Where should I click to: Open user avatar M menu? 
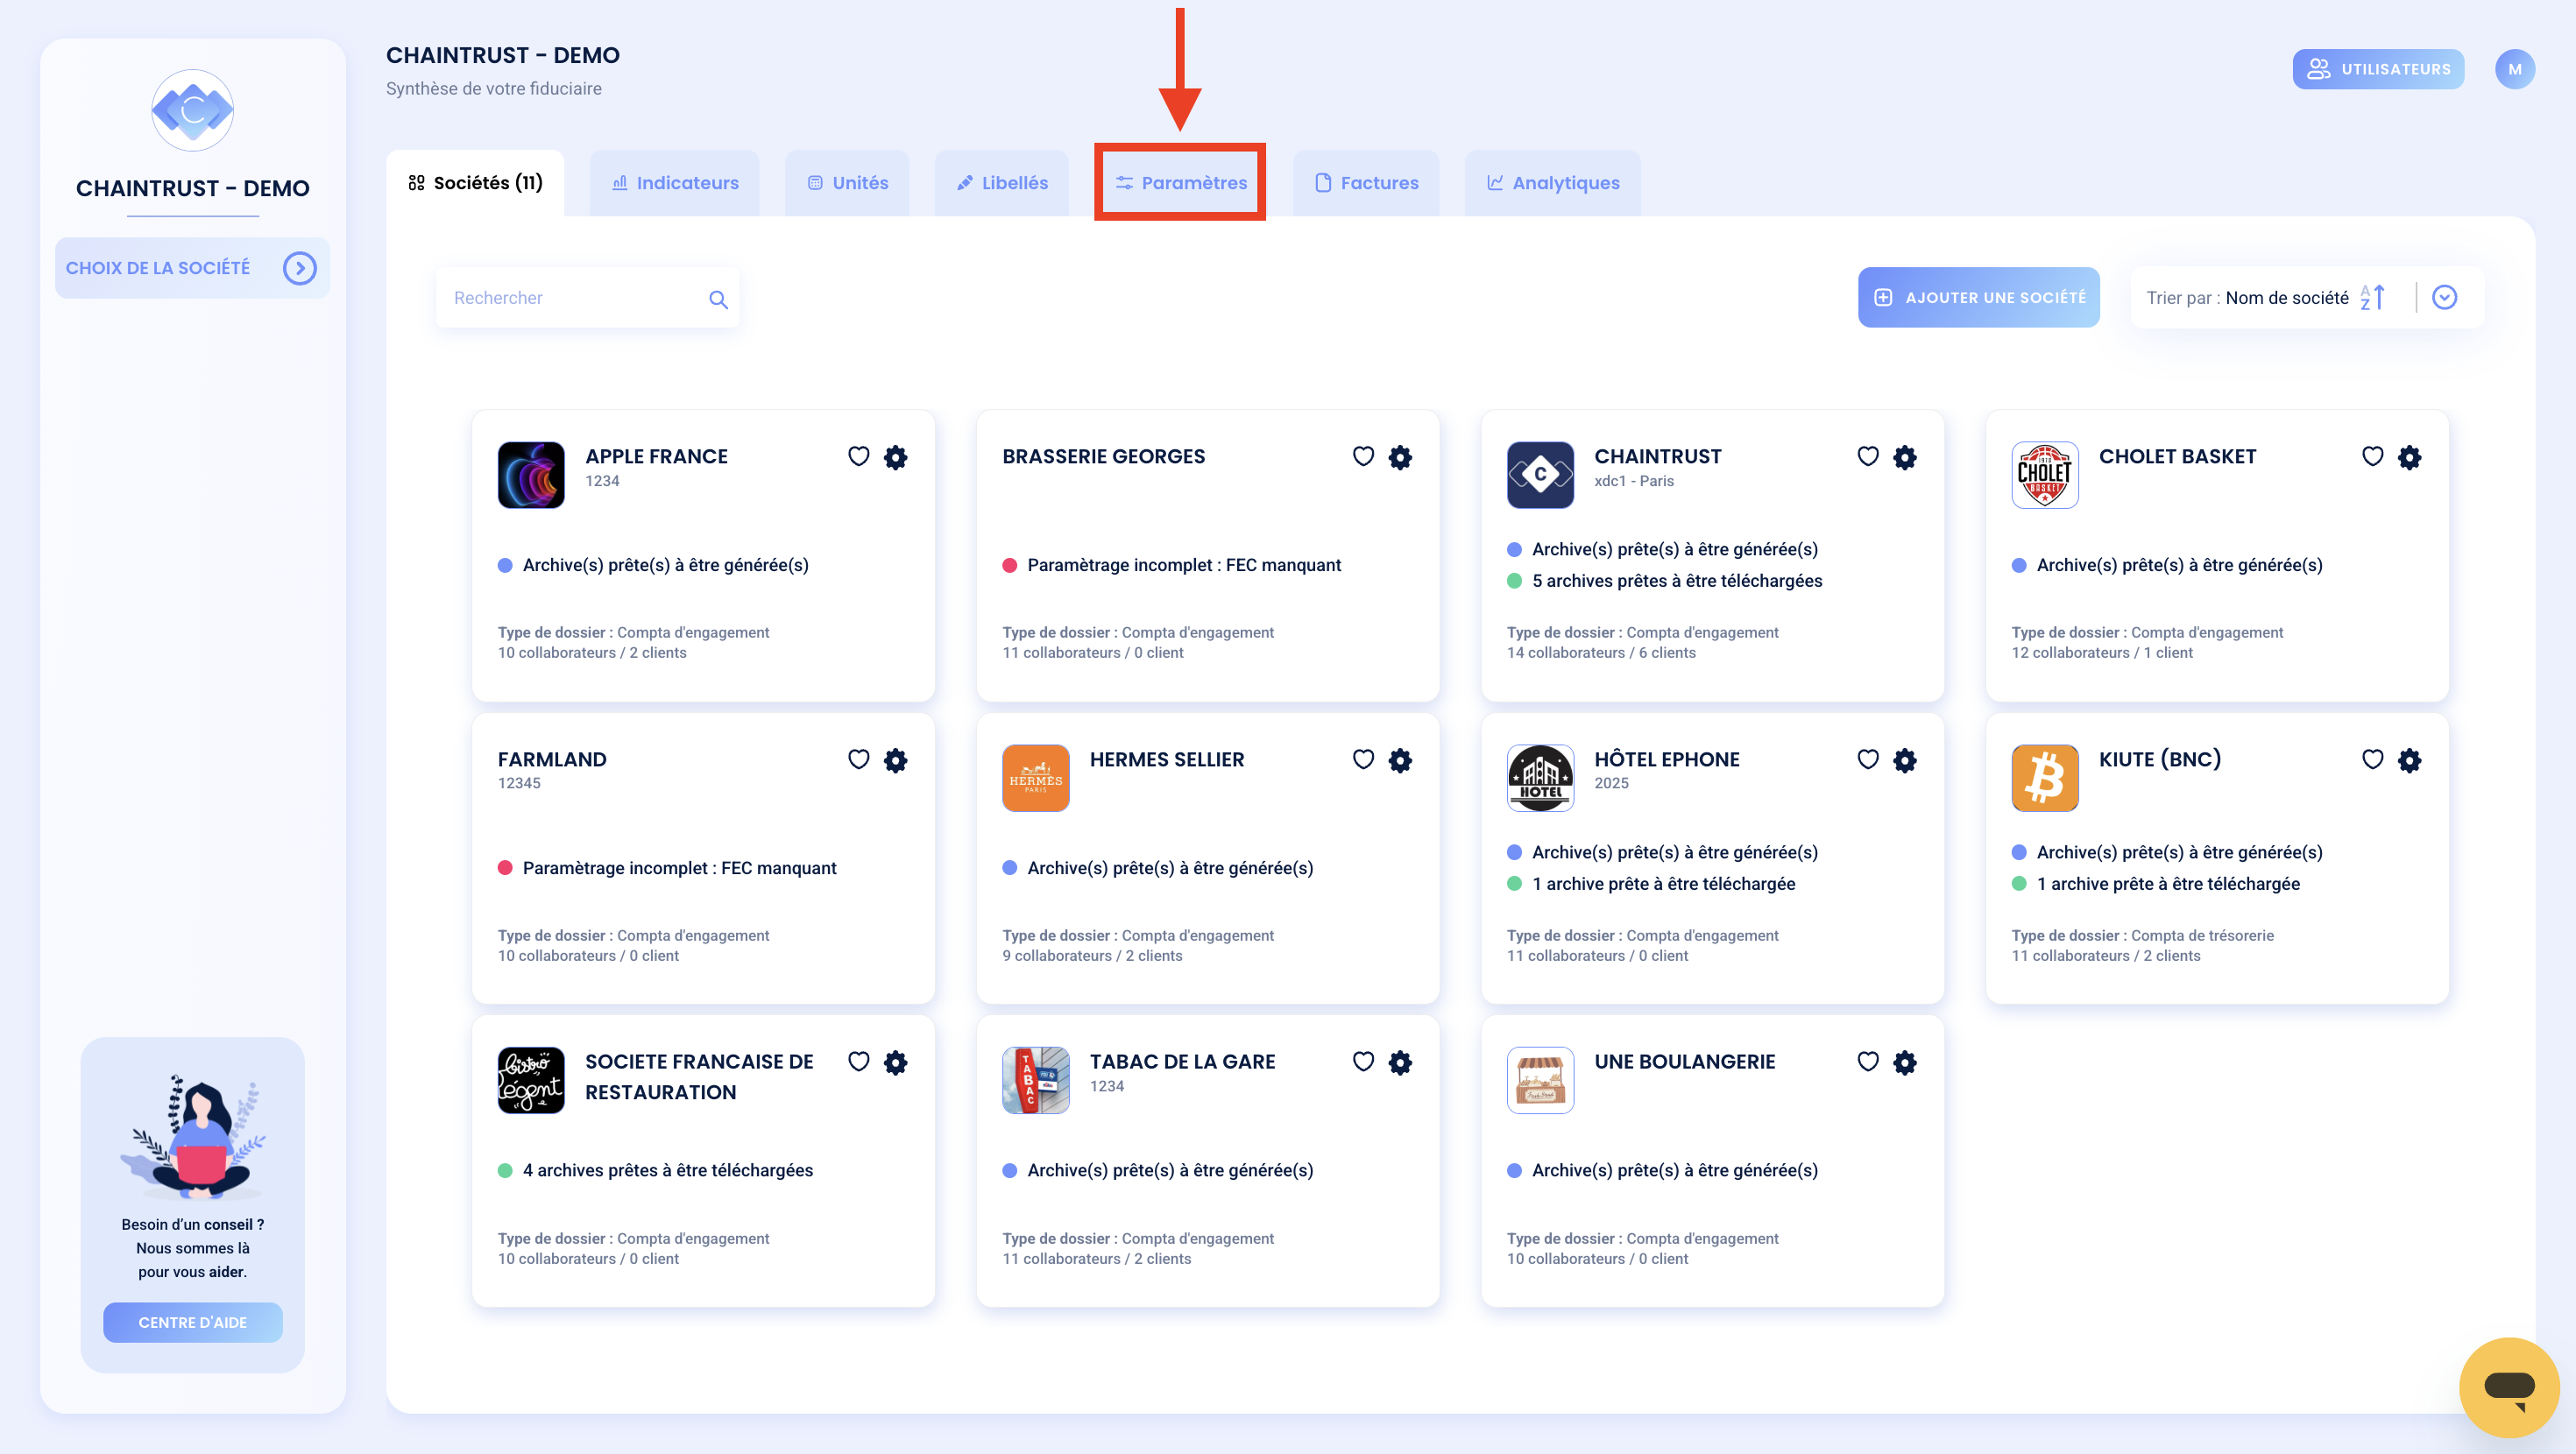coord(2514,69)
